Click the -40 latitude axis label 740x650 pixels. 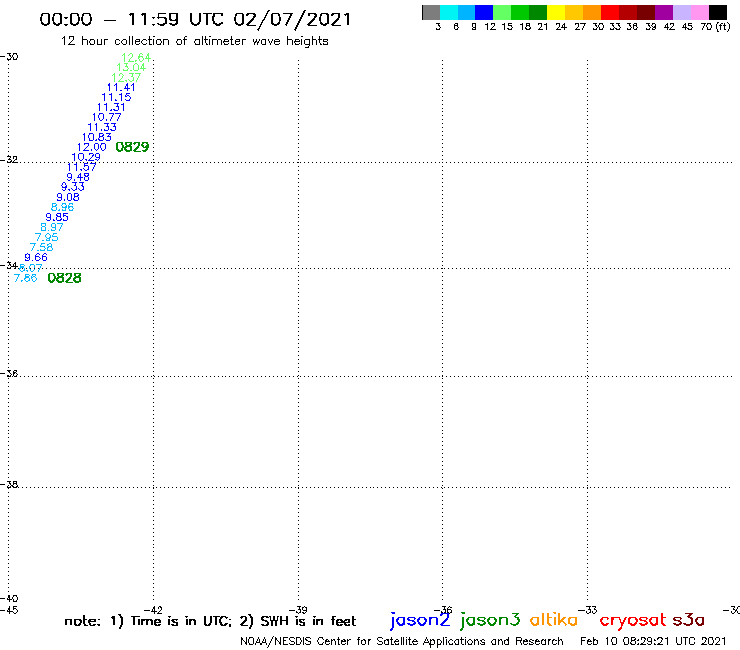[x=9, y=599]
